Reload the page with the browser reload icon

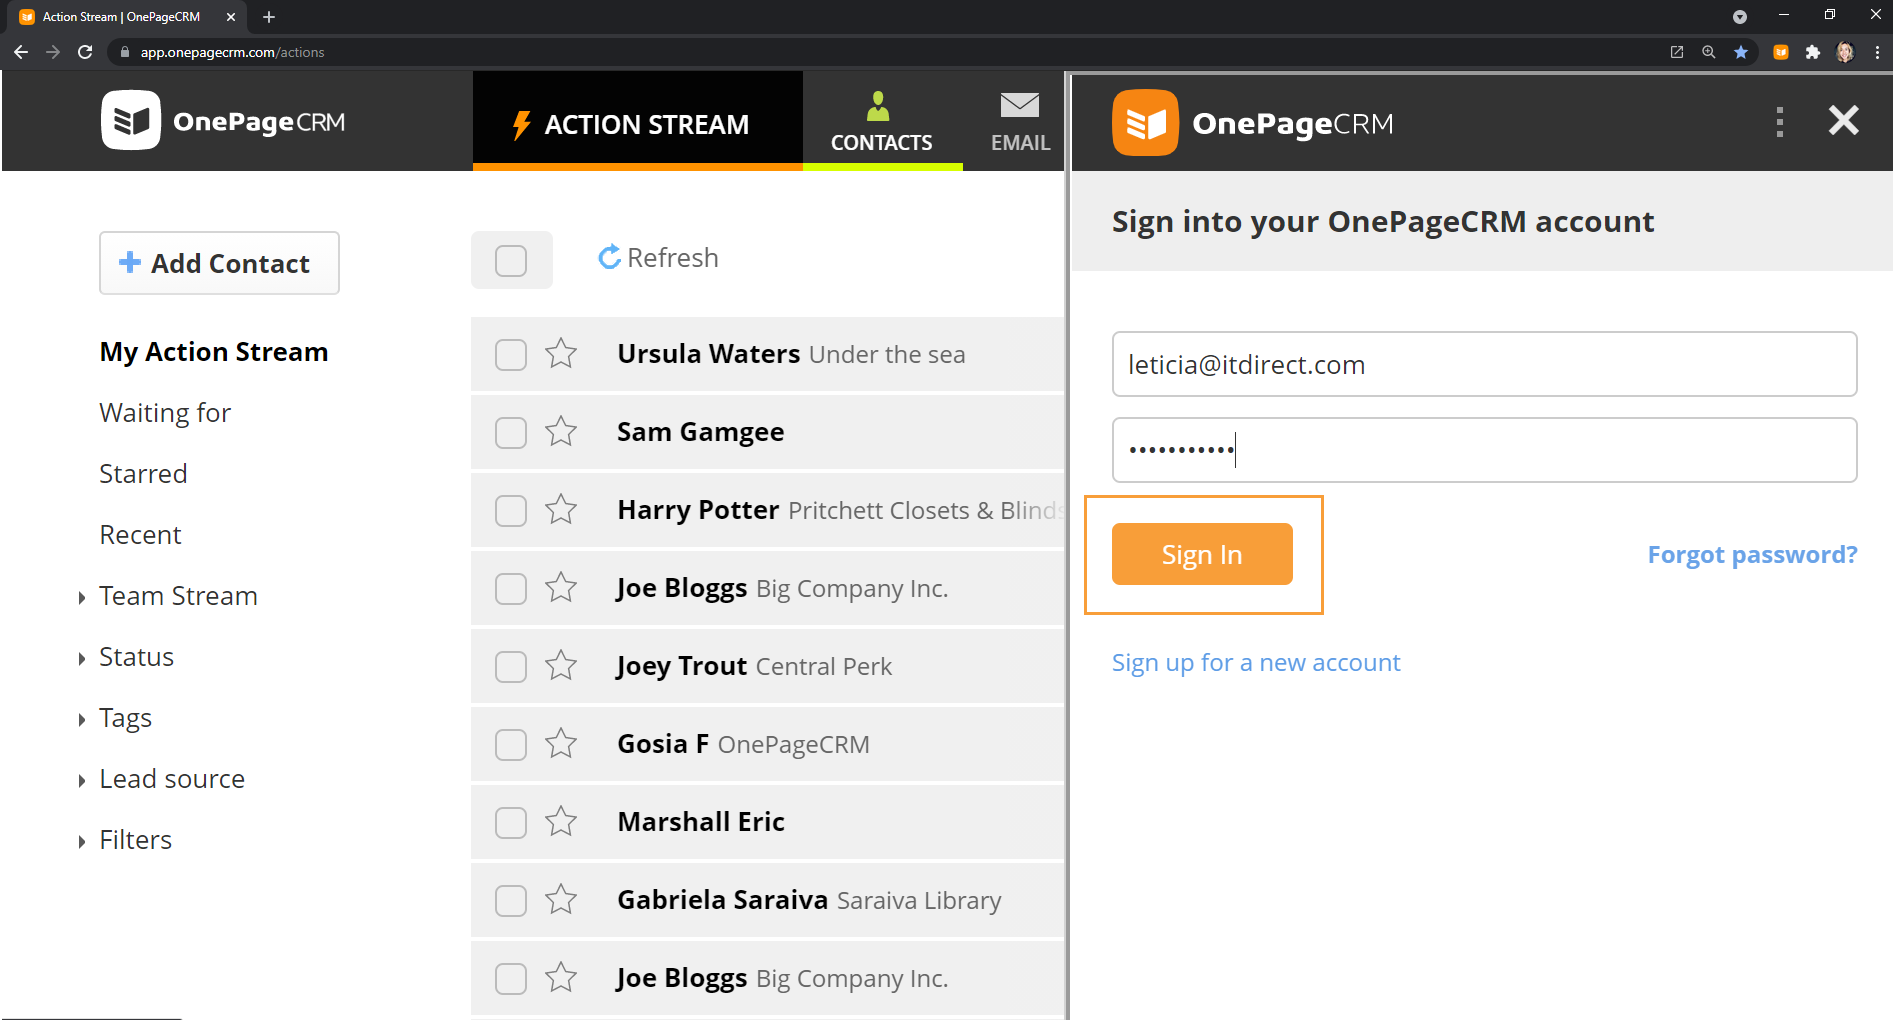point(85,52)
